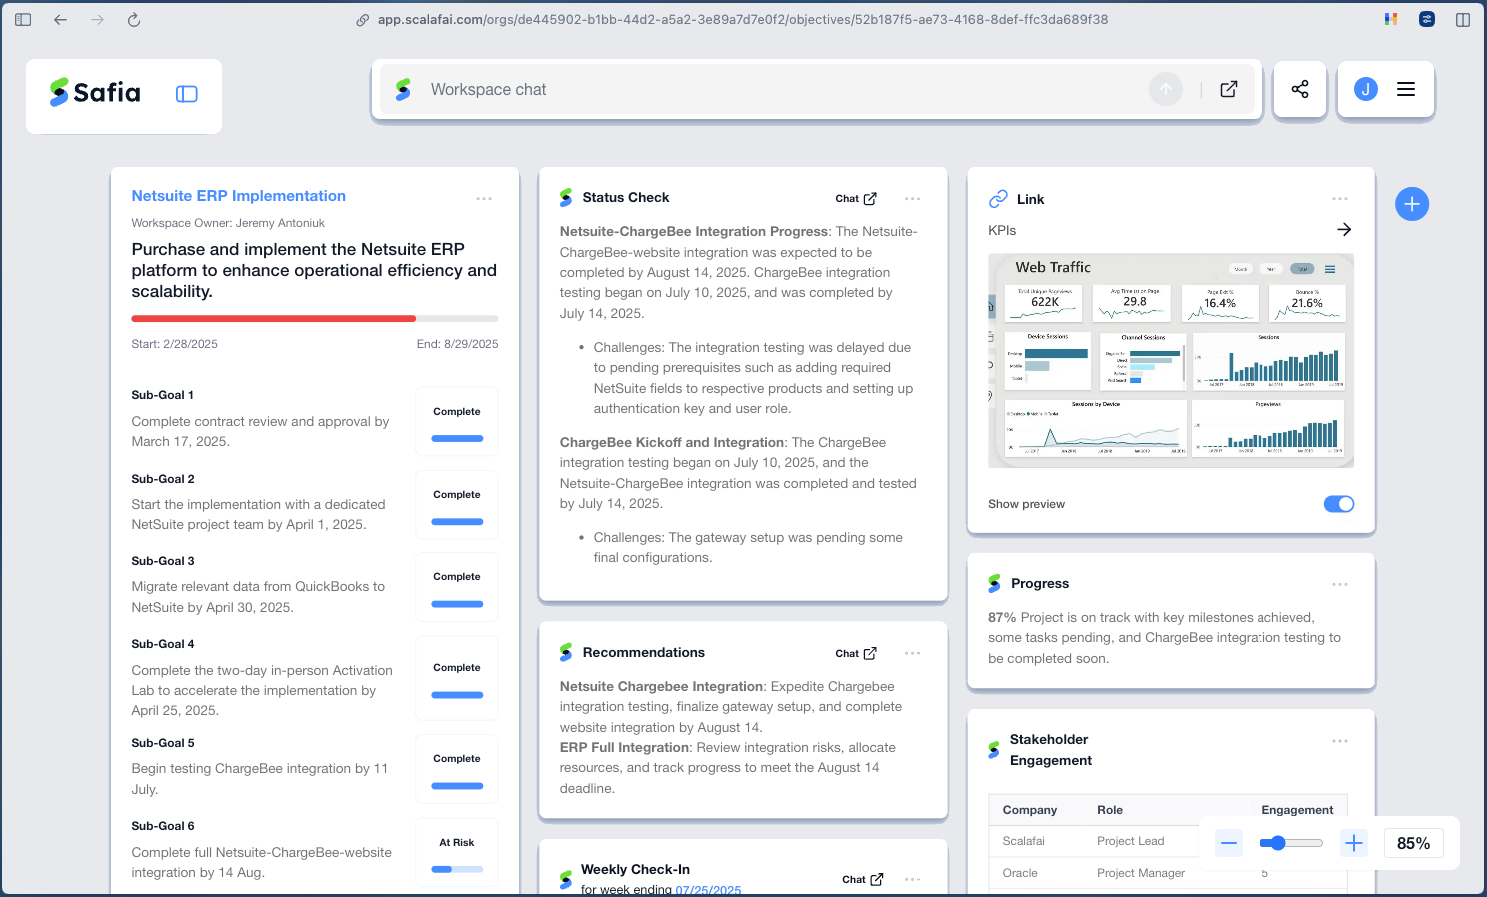Open Status Check card options menu

click(x=913, y=198)
